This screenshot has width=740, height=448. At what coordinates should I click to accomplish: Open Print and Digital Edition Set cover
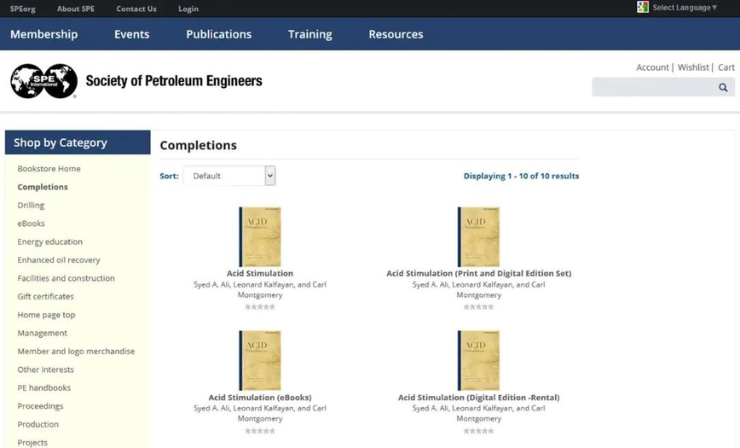coord(479,237)
